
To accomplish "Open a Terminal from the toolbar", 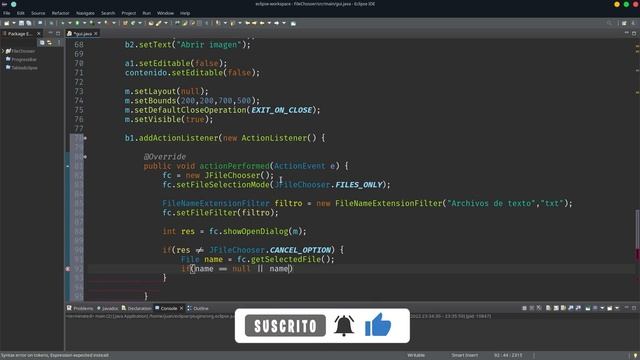I will point(40,23).
